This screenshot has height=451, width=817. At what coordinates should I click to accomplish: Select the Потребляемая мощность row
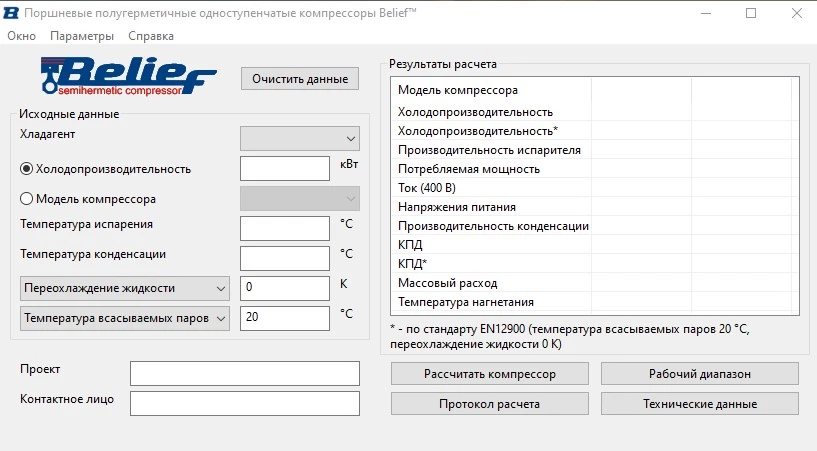point(595,169)
